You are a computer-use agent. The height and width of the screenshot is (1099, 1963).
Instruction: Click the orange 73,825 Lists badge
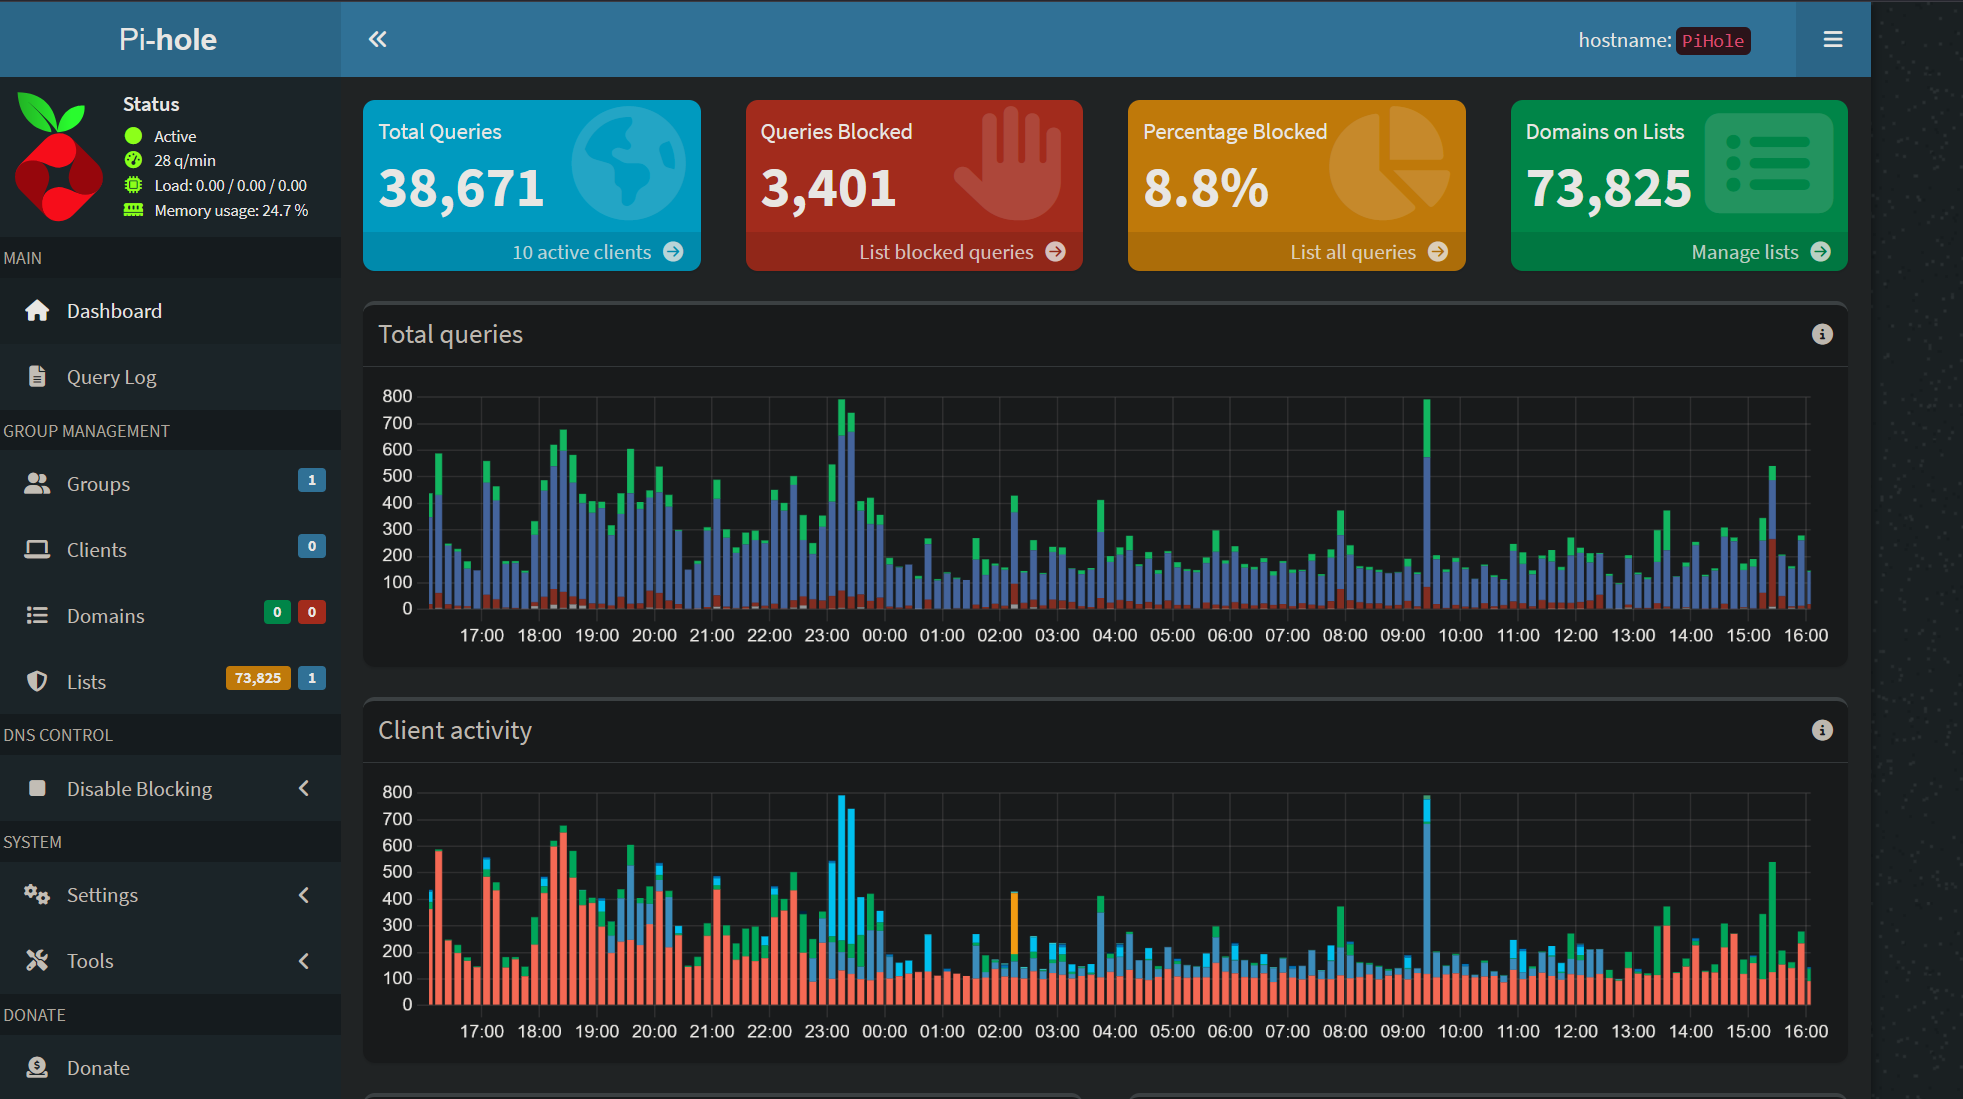[258, 678]
